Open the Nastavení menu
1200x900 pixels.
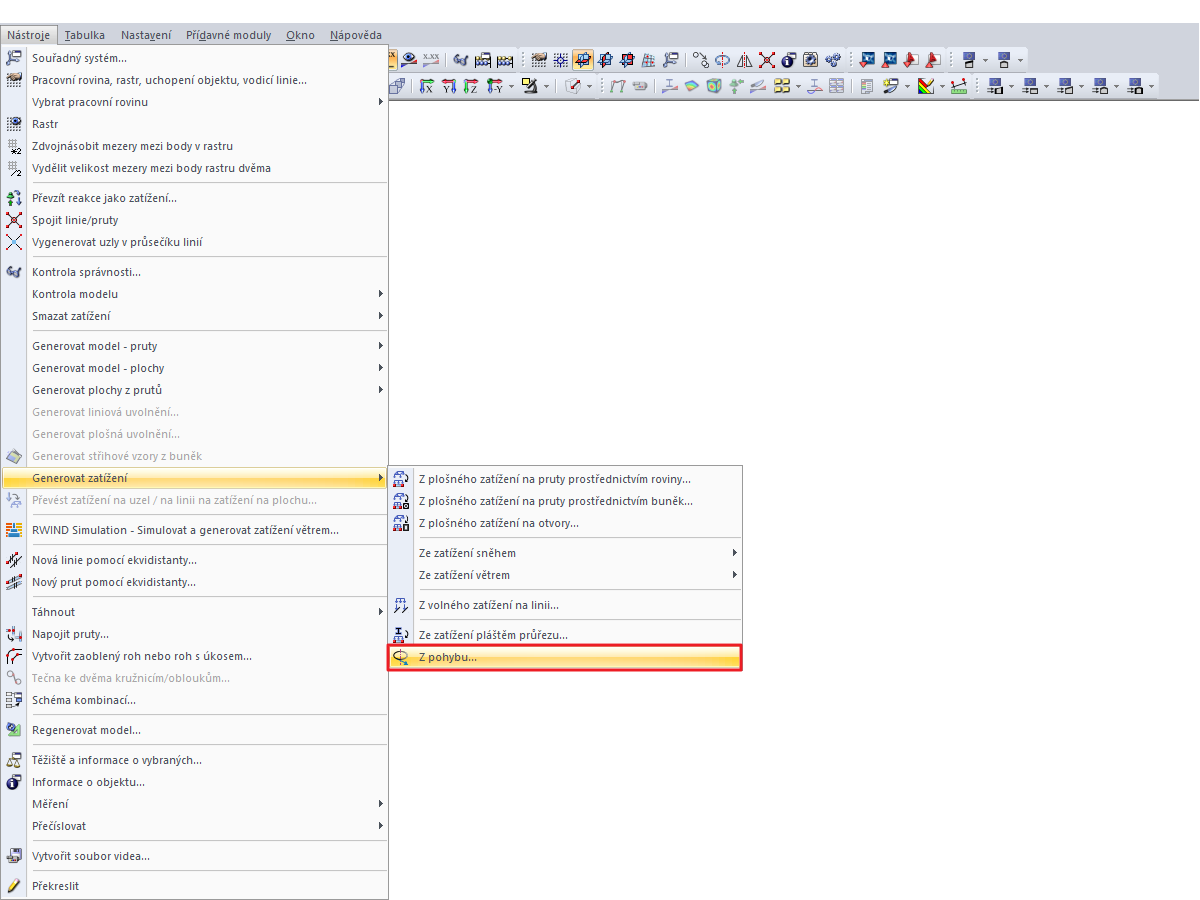point(146,35)
